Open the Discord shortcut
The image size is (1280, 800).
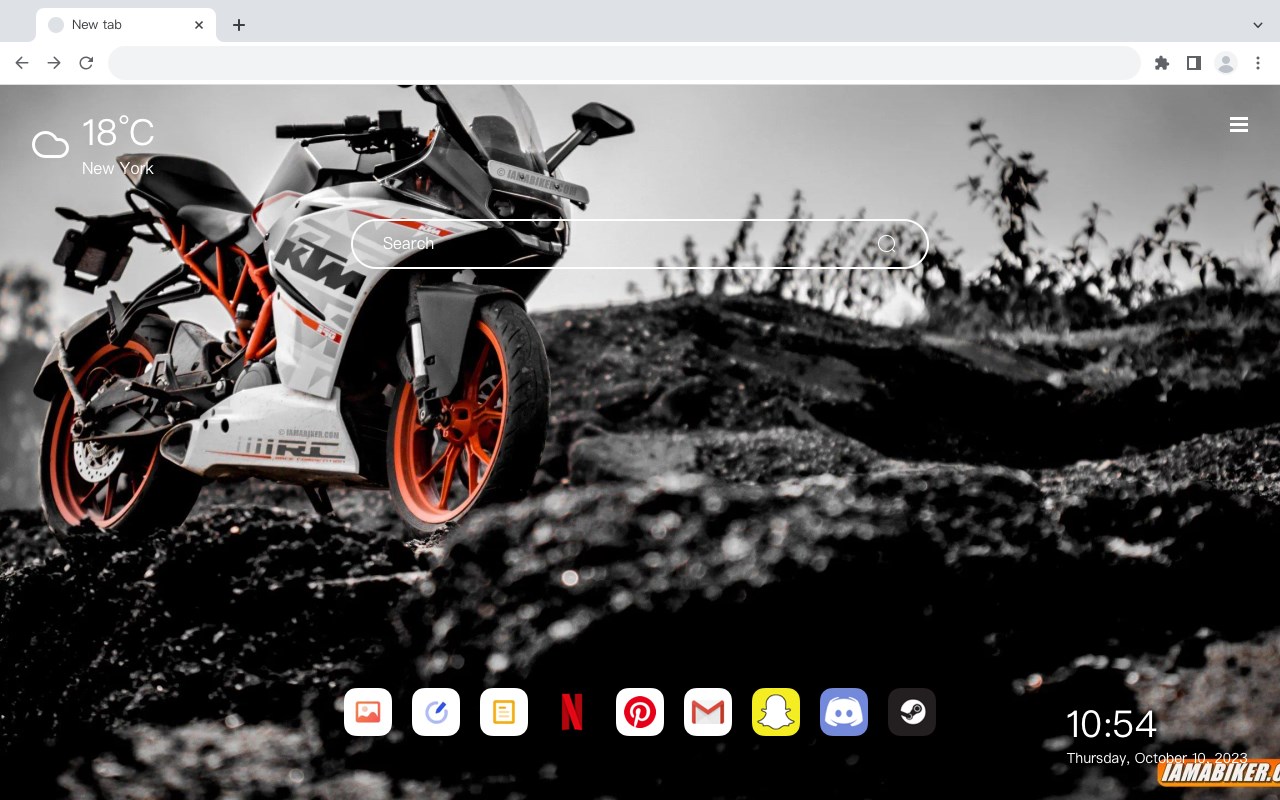844,712
